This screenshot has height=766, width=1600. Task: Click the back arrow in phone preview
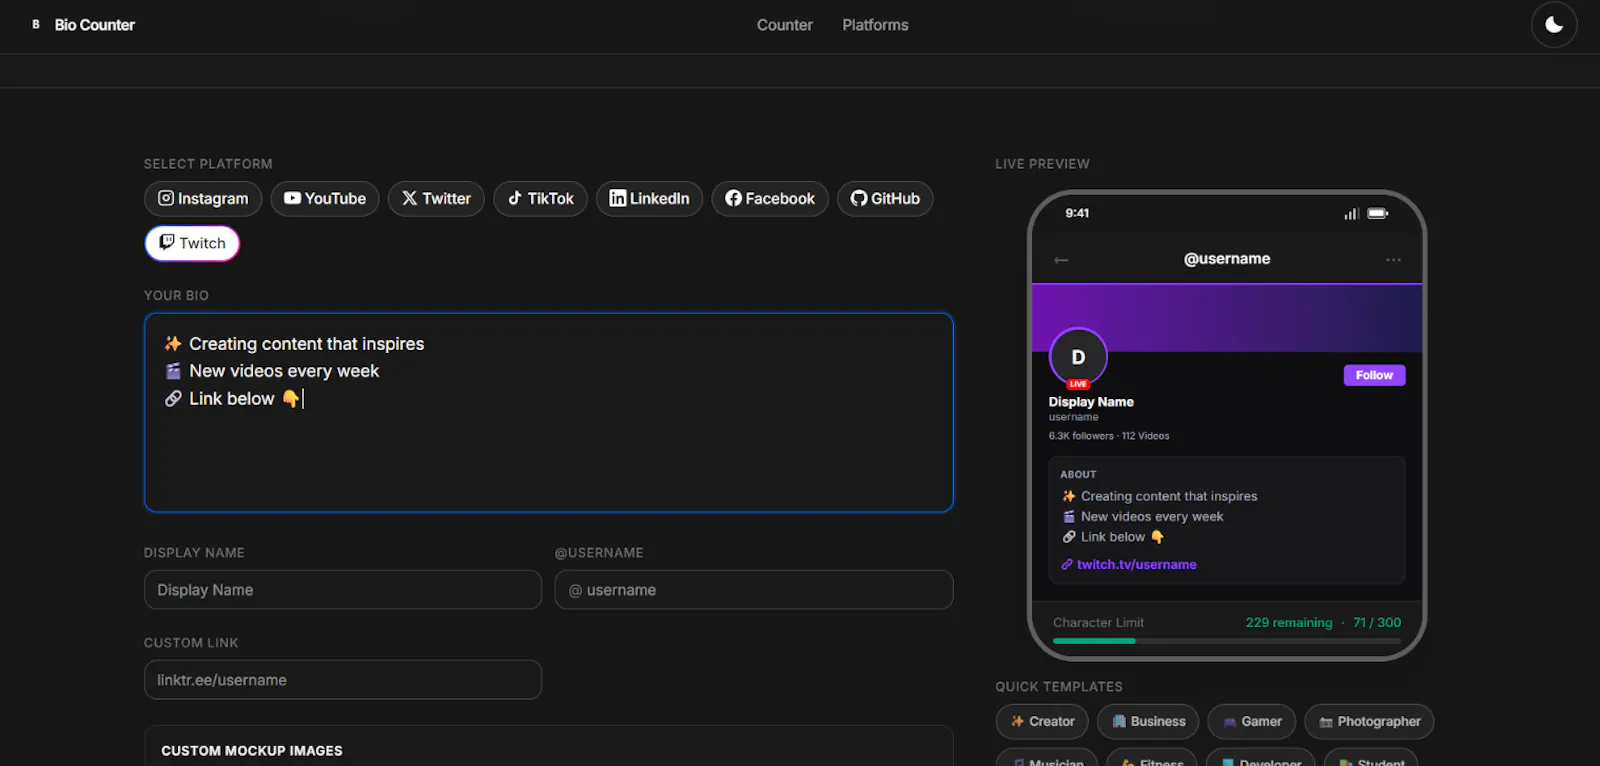[1061, 260]
